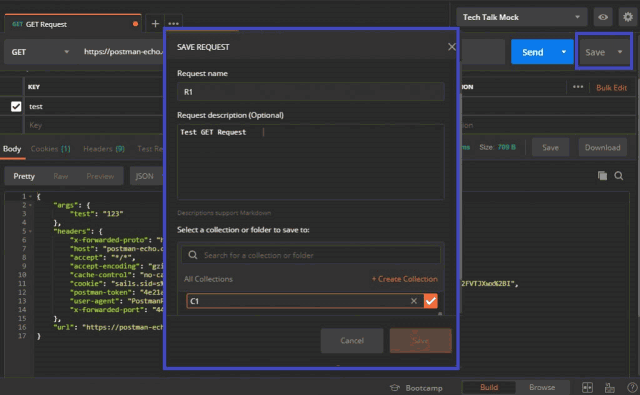
Task: Clear the C1 collection name with X
Action: (x=414, y=301)
